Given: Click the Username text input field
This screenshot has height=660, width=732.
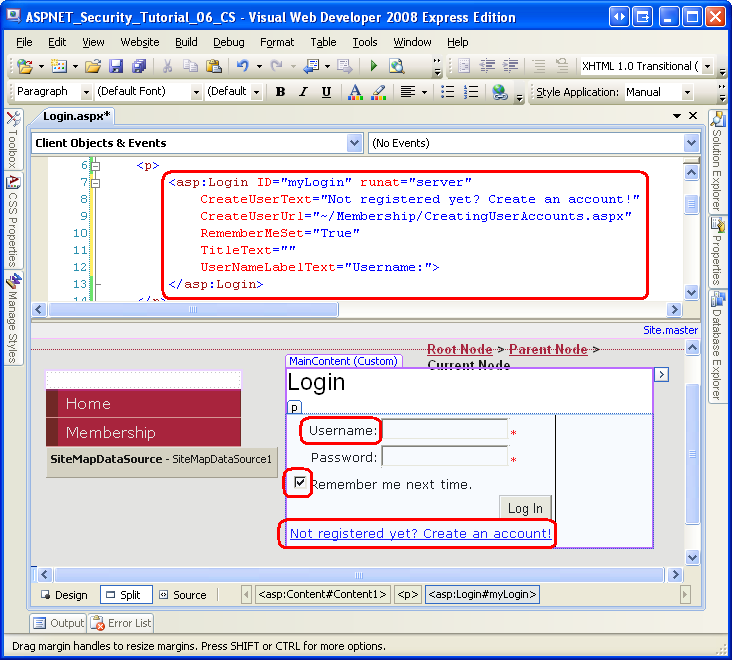Looking at the screenshot, I should click(445, 431).
